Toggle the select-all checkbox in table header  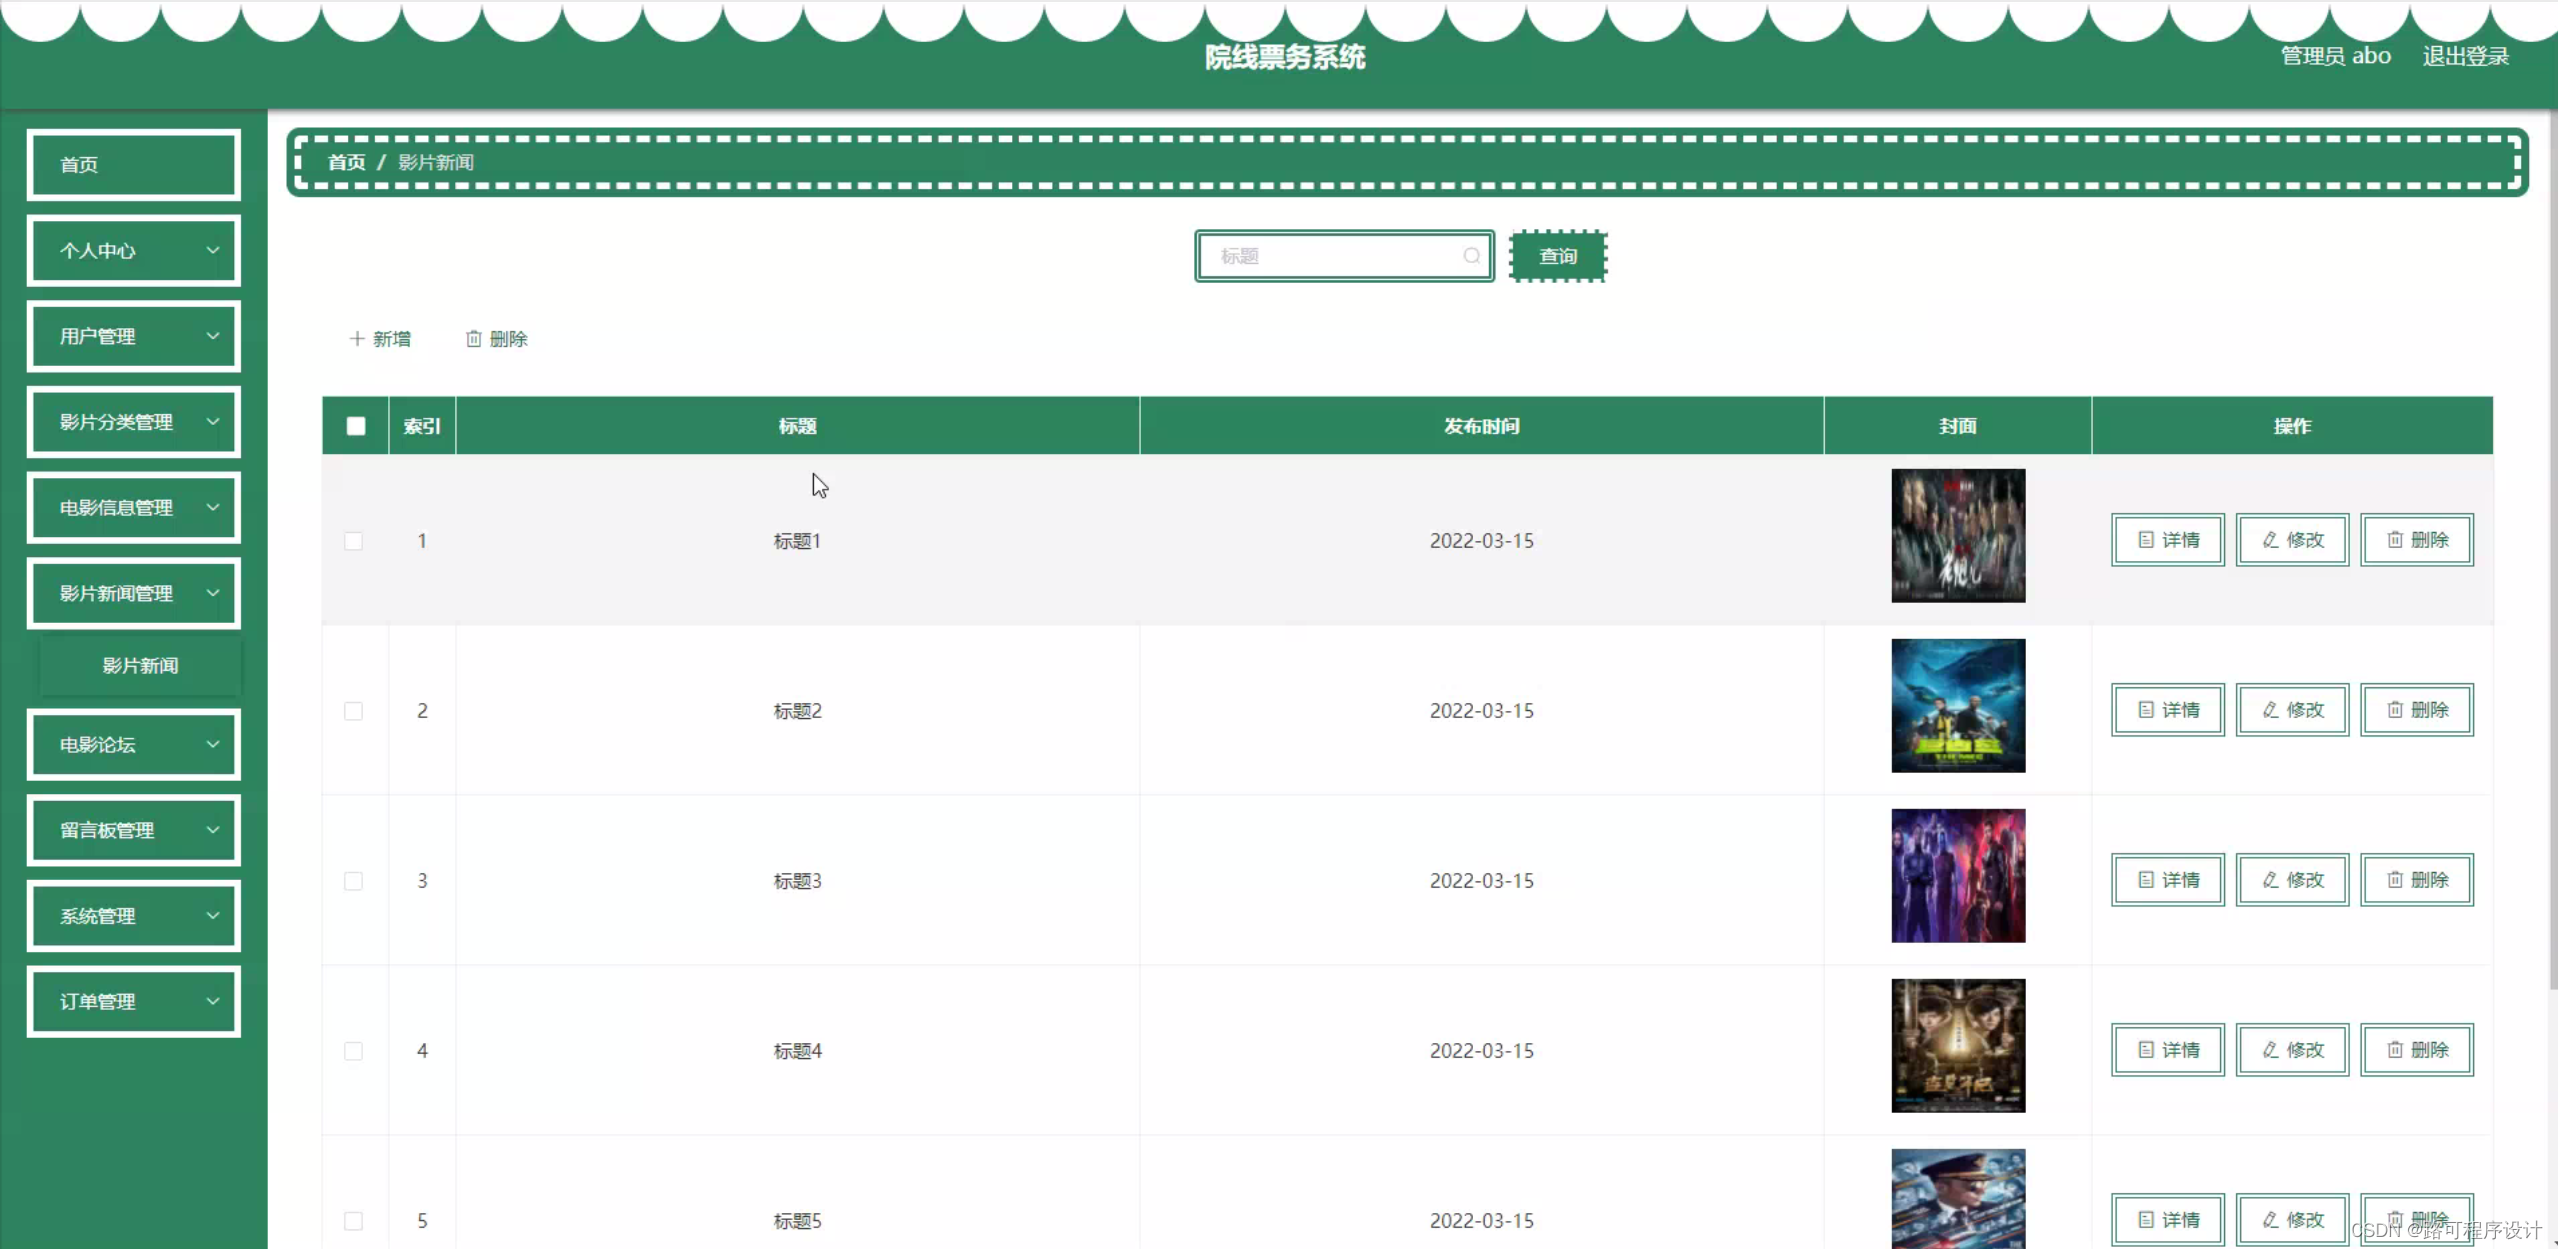(x=356, y=426)
